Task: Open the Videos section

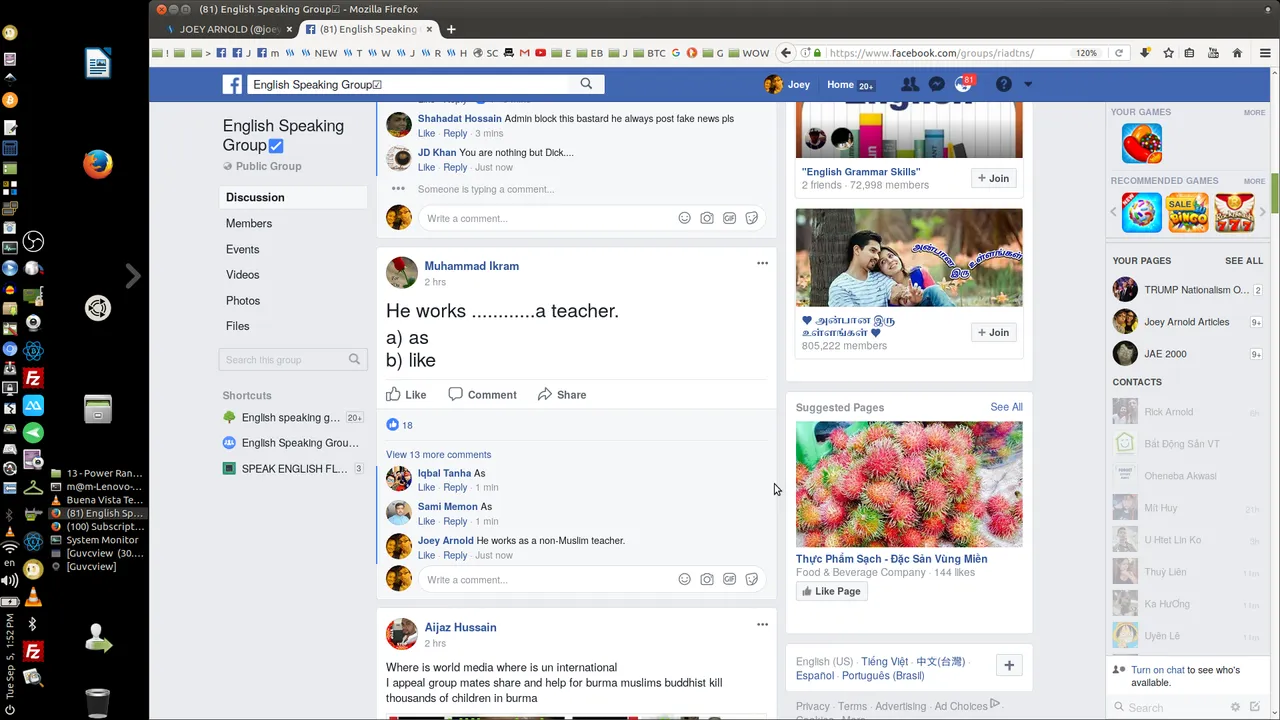Action: pos(242,275)
